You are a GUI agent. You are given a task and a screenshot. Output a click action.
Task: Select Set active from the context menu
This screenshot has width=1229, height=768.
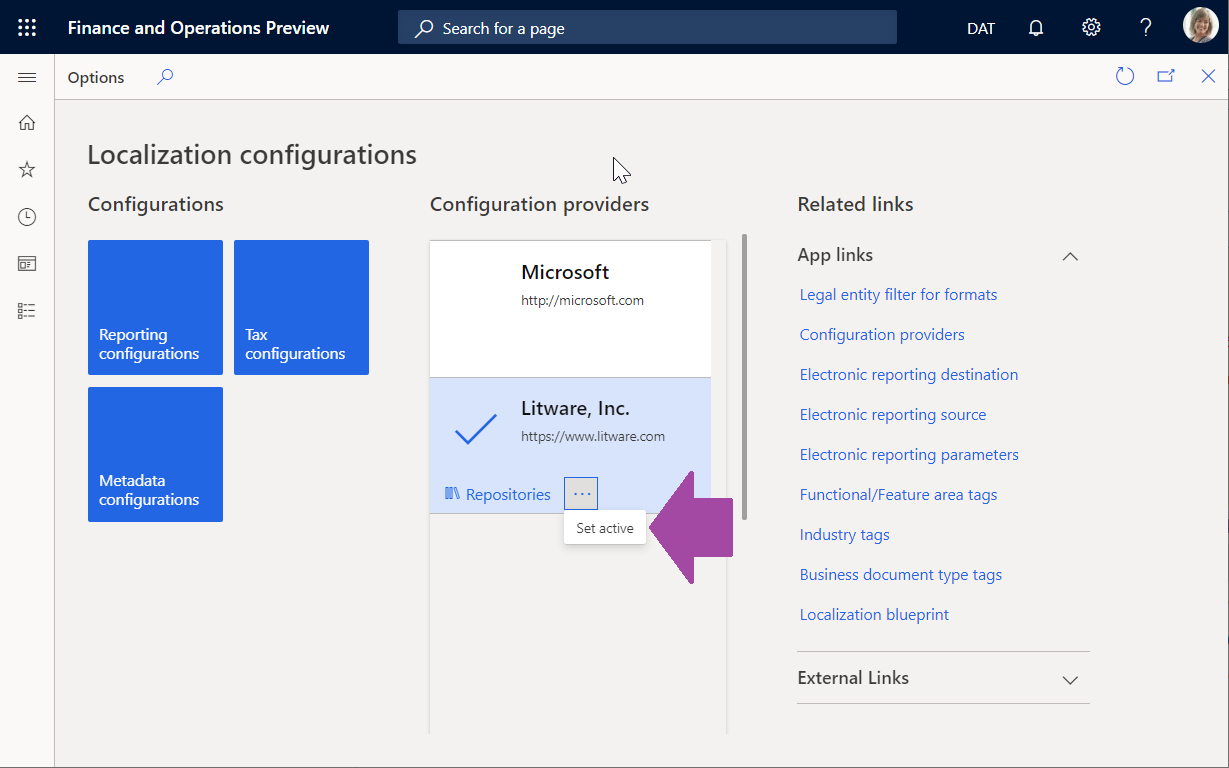604,527
